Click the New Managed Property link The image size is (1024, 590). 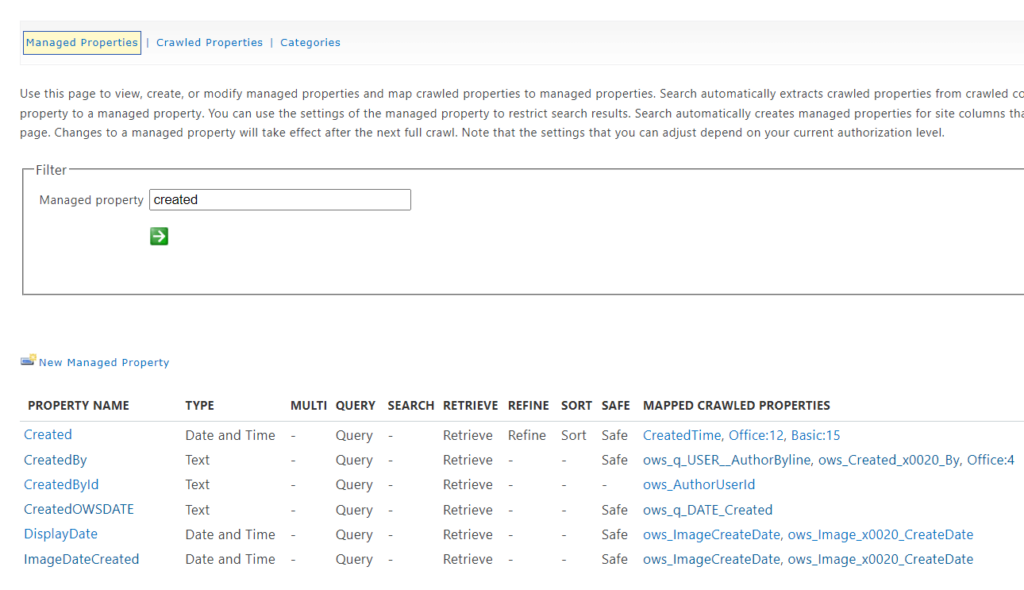[104, 363]
